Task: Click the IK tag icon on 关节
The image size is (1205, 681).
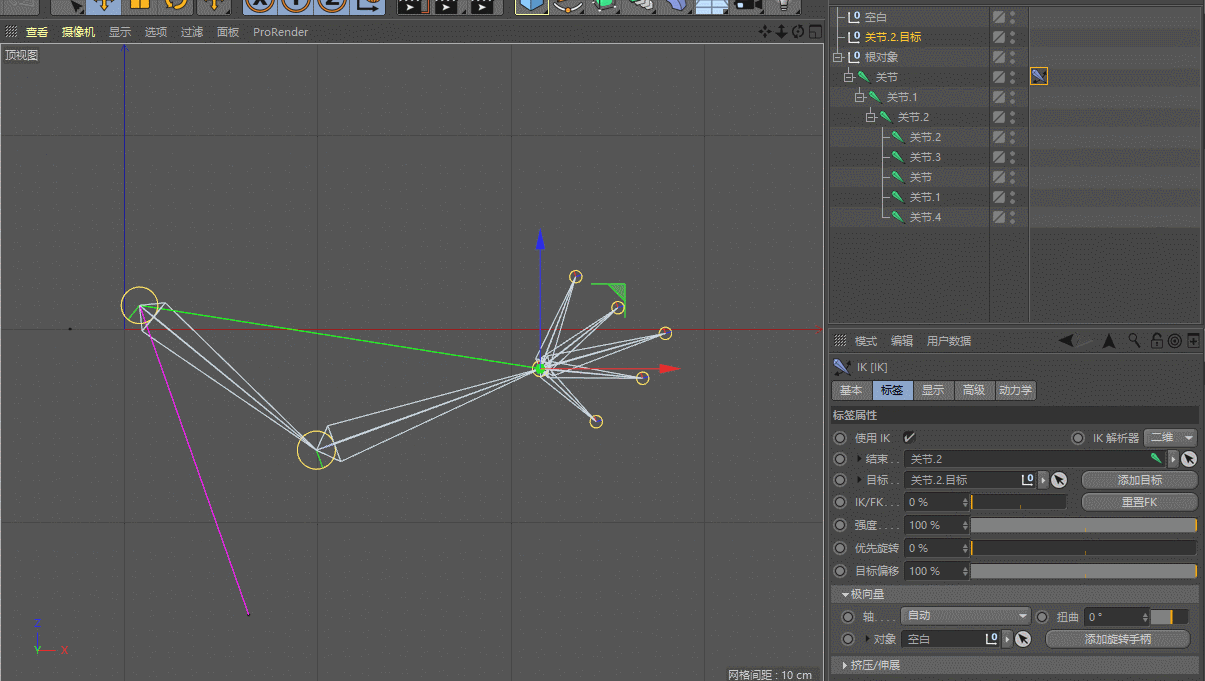Action: [x=1039, y=76]
